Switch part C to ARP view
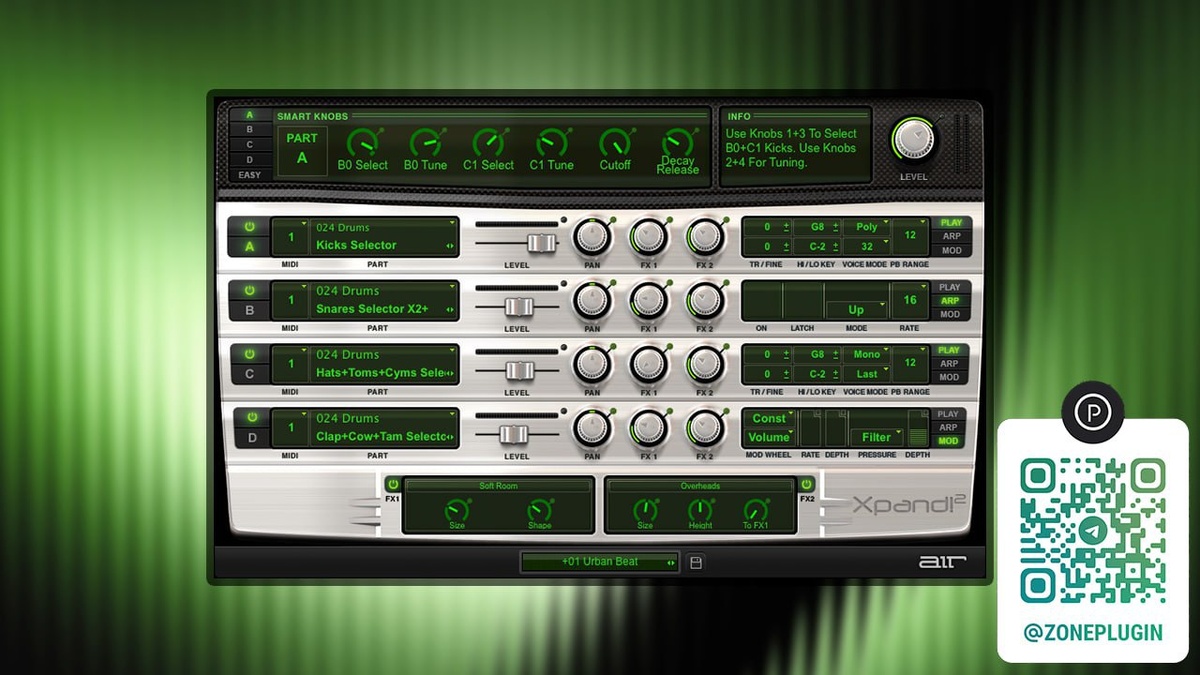 coord(949,364)
